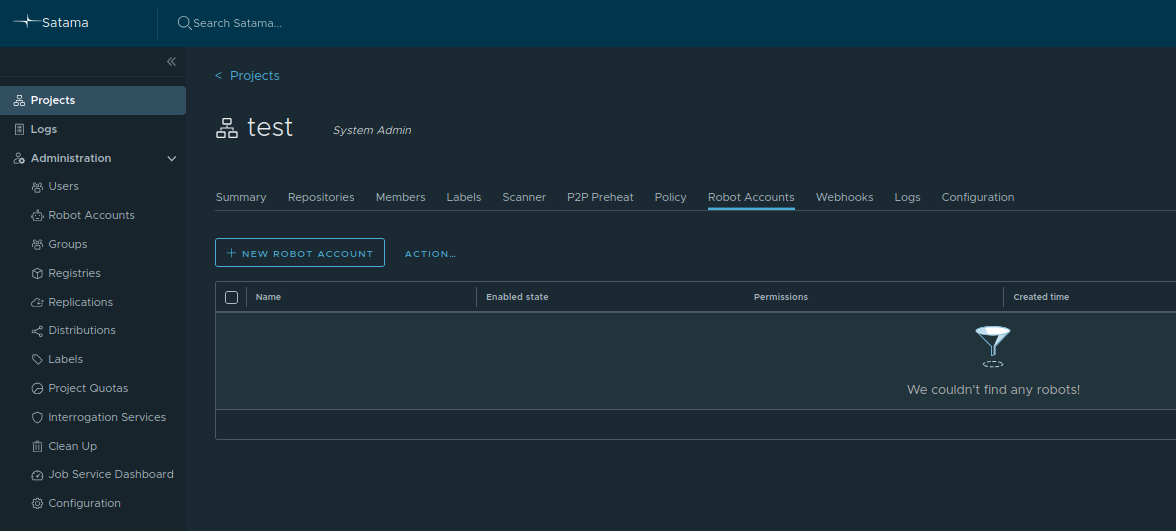Screen dimensions: 1176x531
Task: Click the Projects sidebar icon
Action: [x=20, y=100]
